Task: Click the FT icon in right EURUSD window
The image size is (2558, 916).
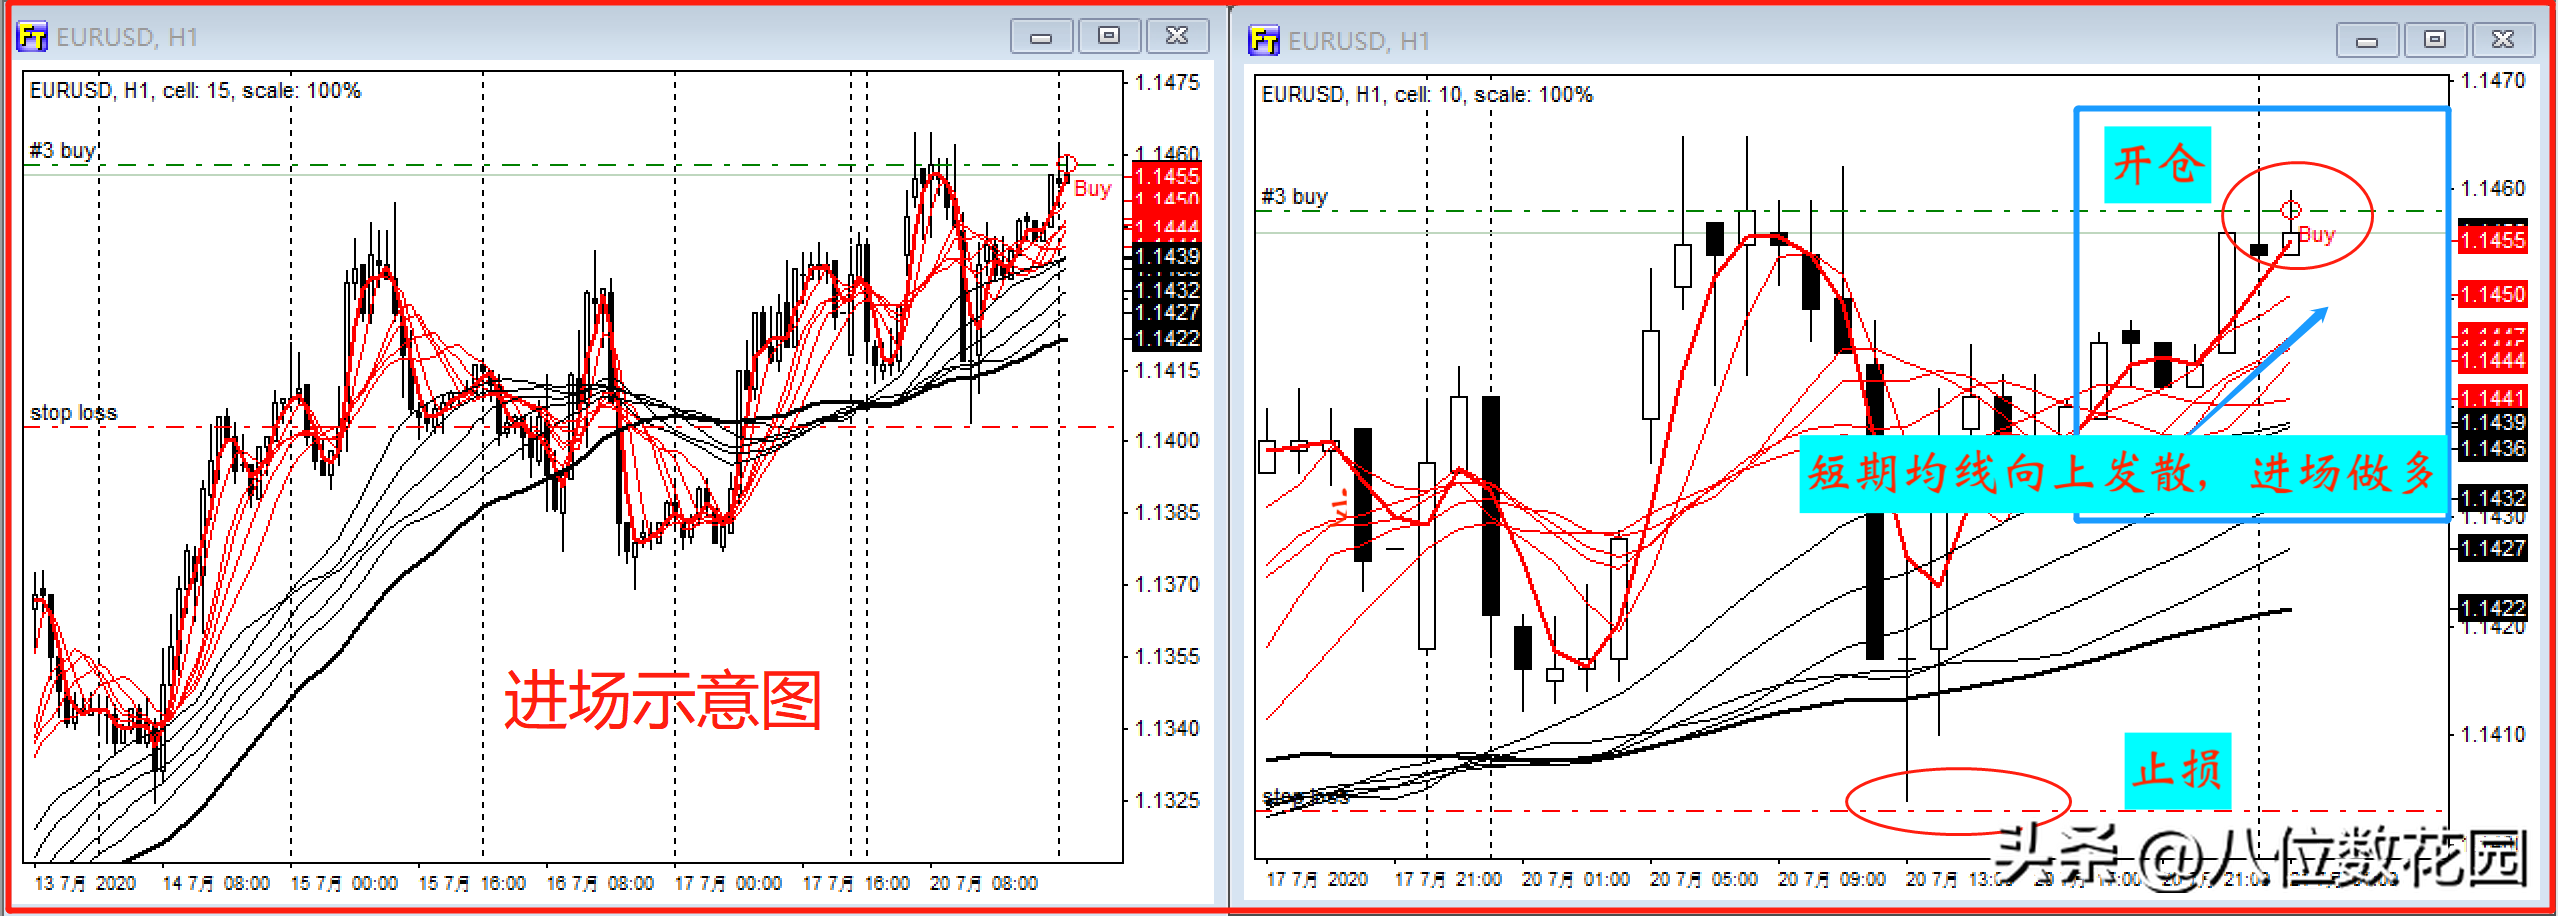Action: [x=1263, y=41]
